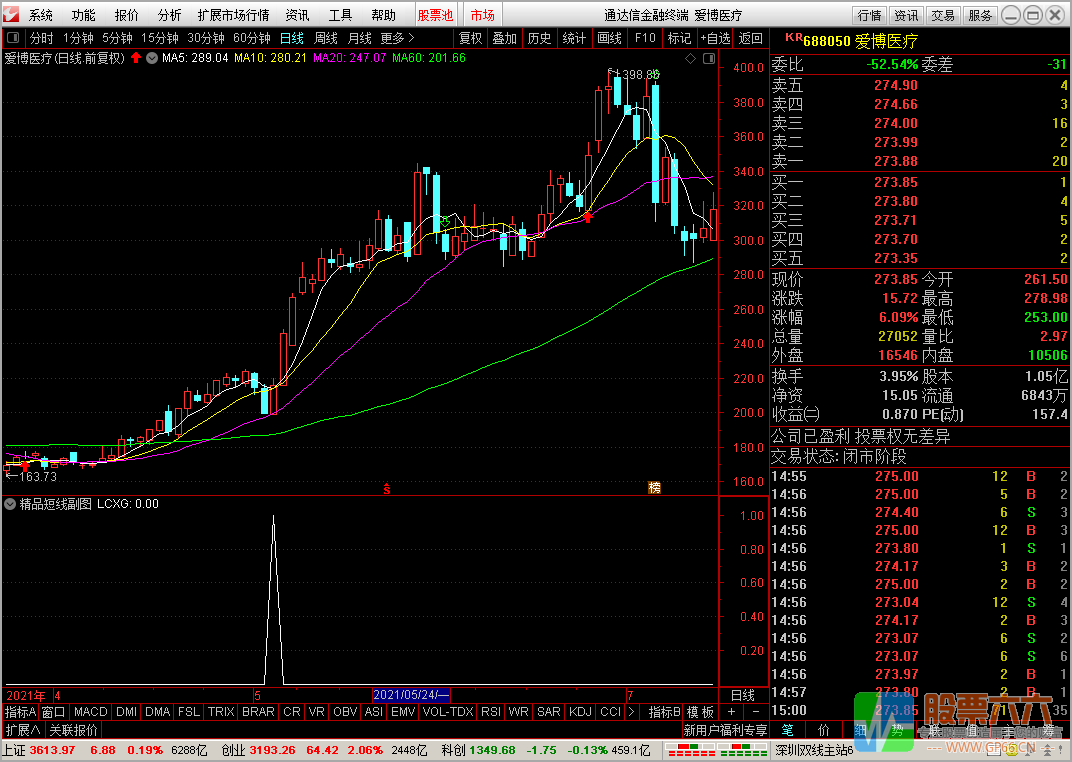1072x762 pixels.
Task: Click the 行情 button at top right
Action: point(870,15)
